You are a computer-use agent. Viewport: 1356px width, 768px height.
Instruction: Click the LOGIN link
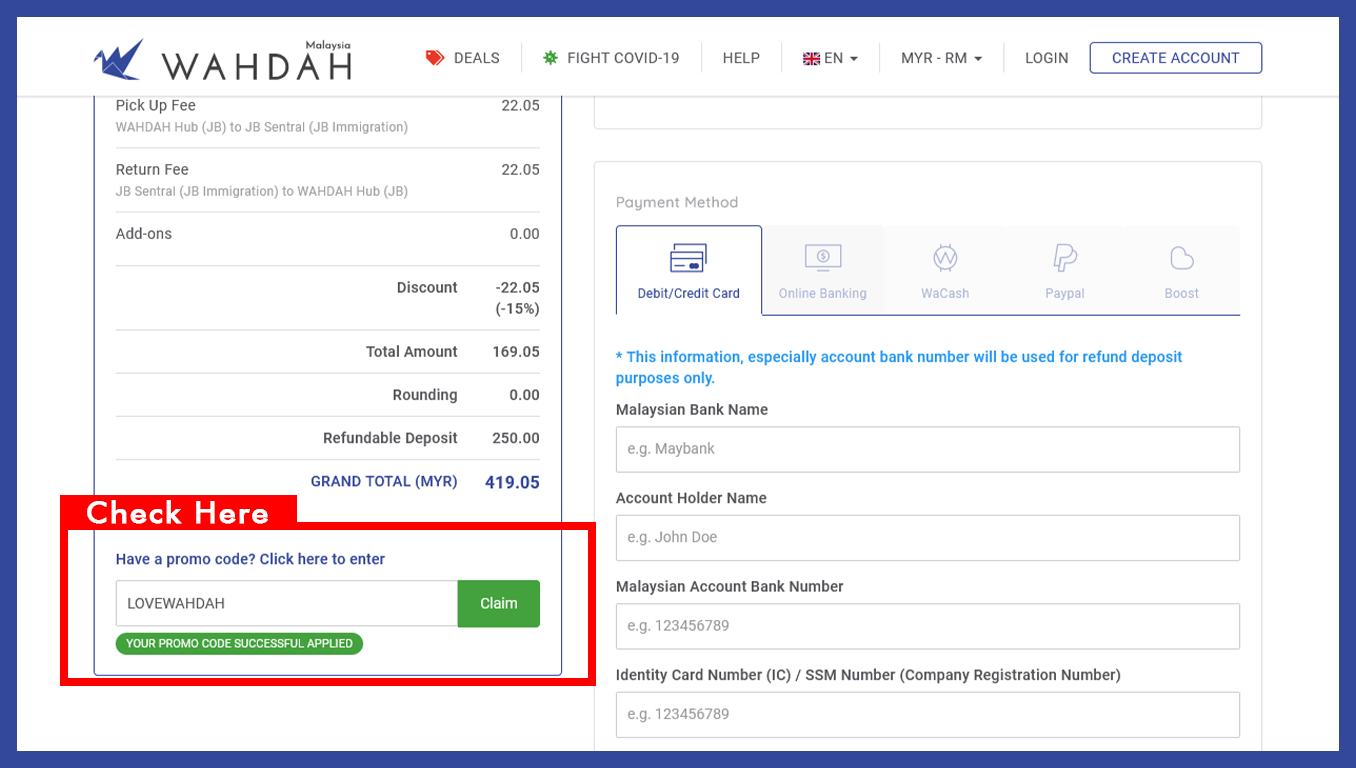click(x=1046, y=58)
